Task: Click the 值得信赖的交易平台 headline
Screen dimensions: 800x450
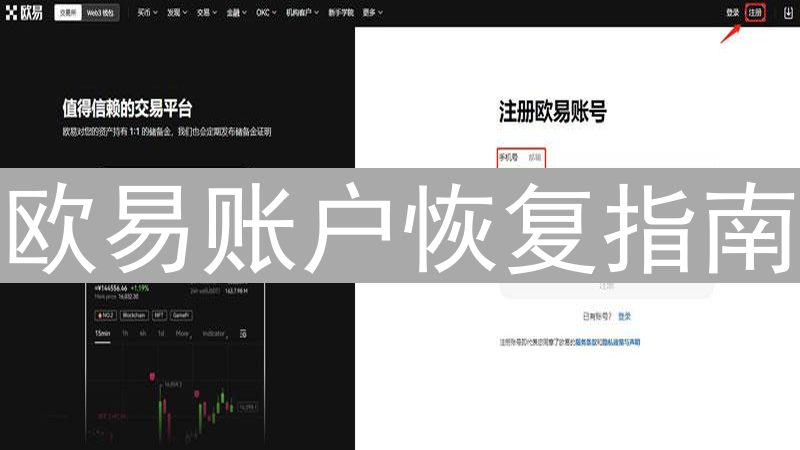Action: coord(127,108)
